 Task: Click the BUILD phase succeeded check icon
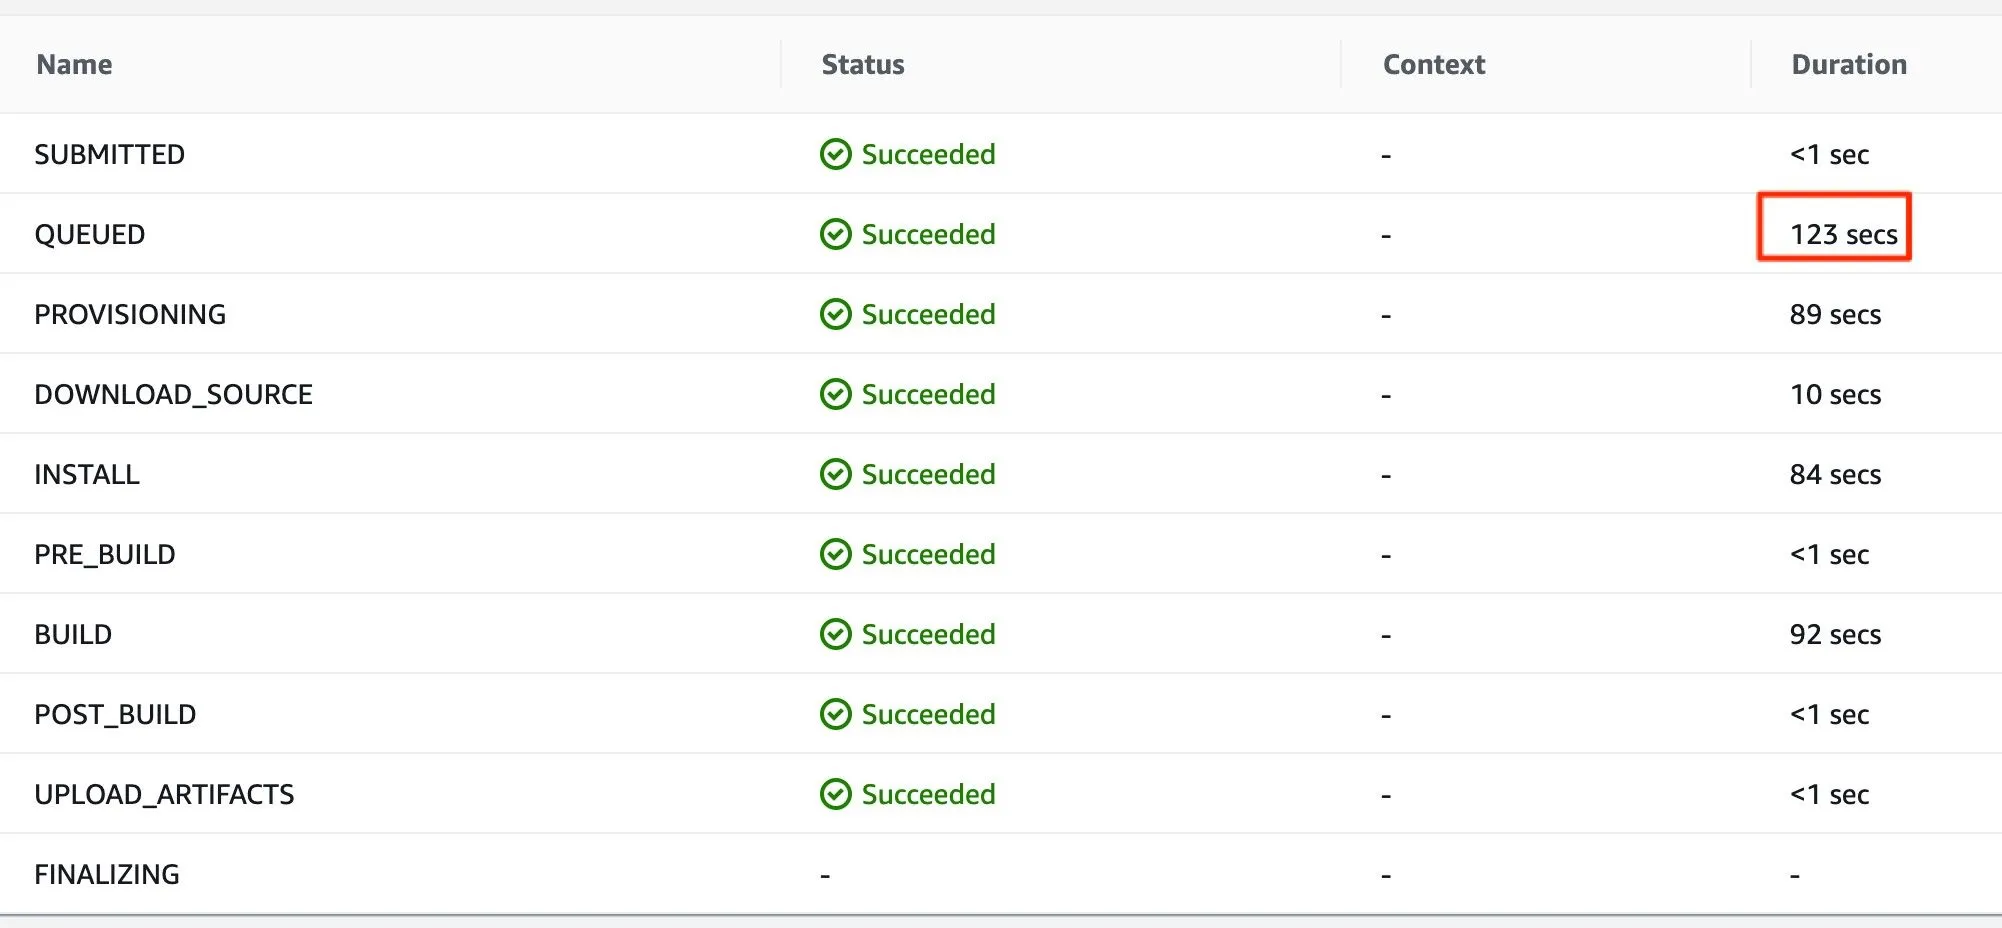(x=835, y=635)
